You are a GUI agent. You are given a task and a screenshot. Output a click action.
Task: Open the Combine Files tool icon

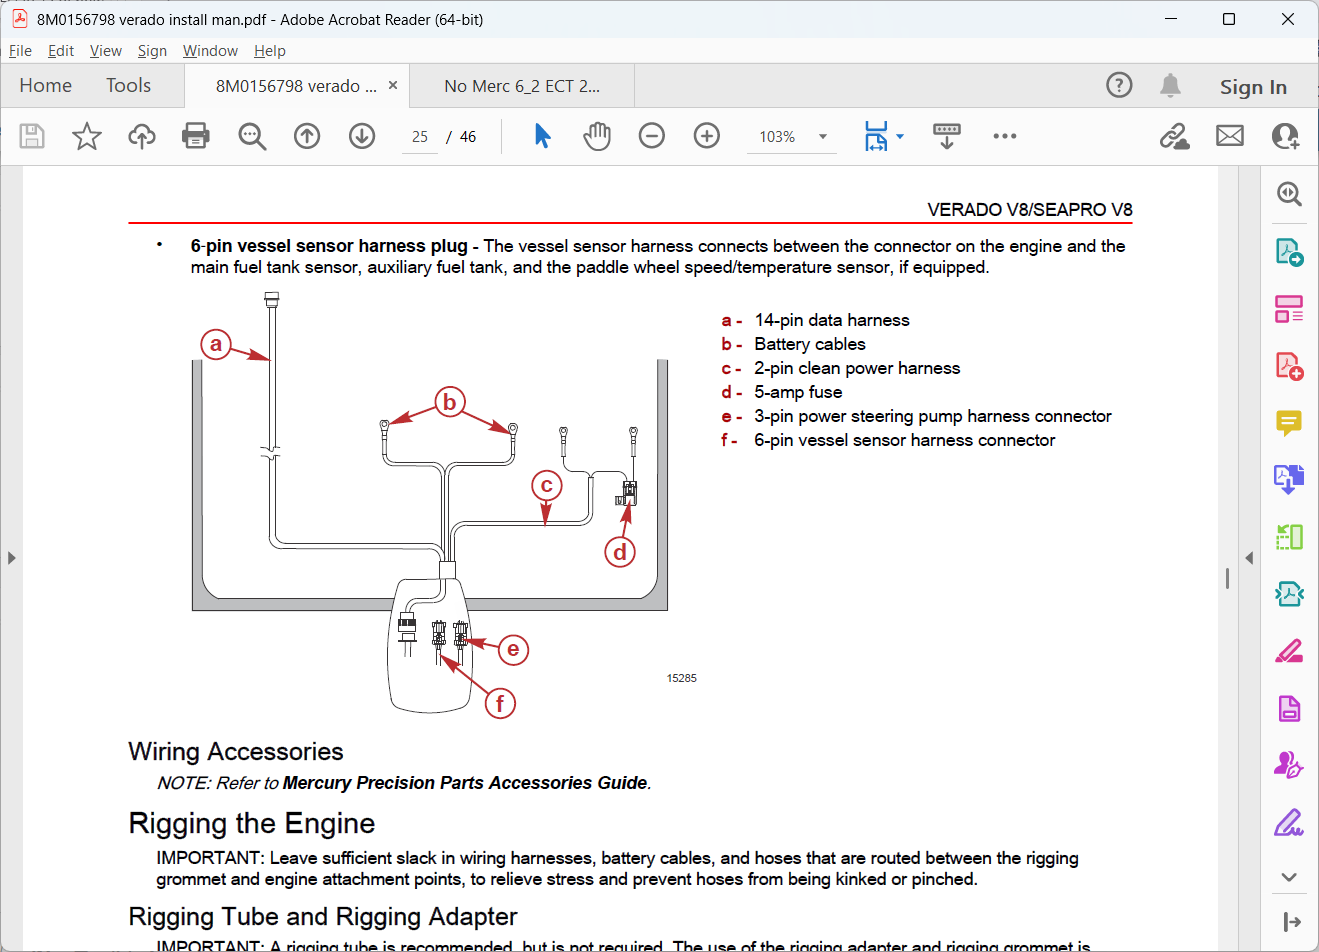tap(1289, 480)
